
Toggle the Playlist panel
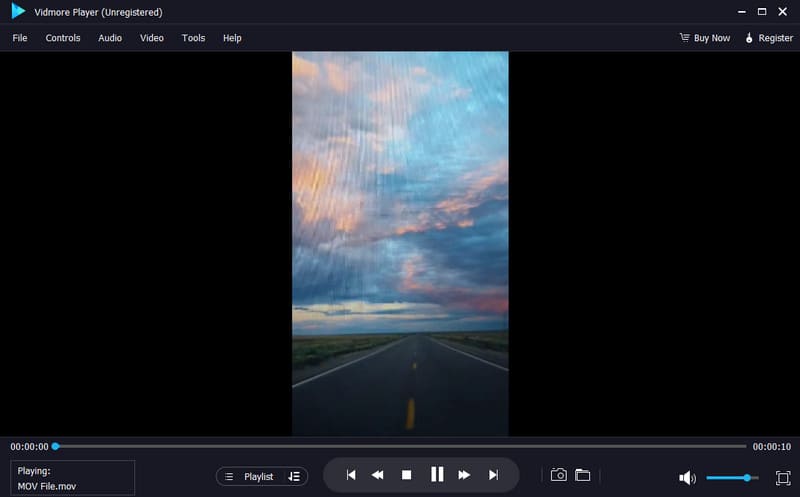point(250,477)
